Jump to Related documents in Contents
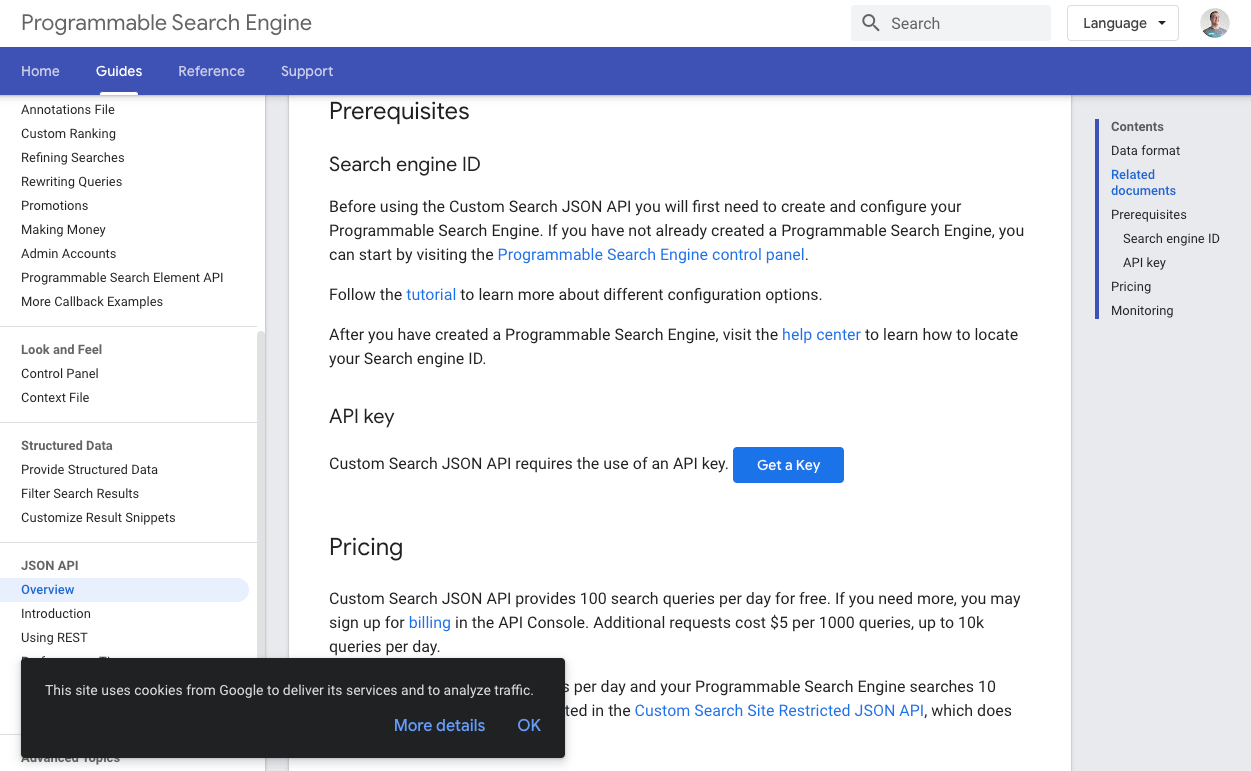This screenshot has width=1251, height=771. pyautogui.click(x=1143, y=182)
